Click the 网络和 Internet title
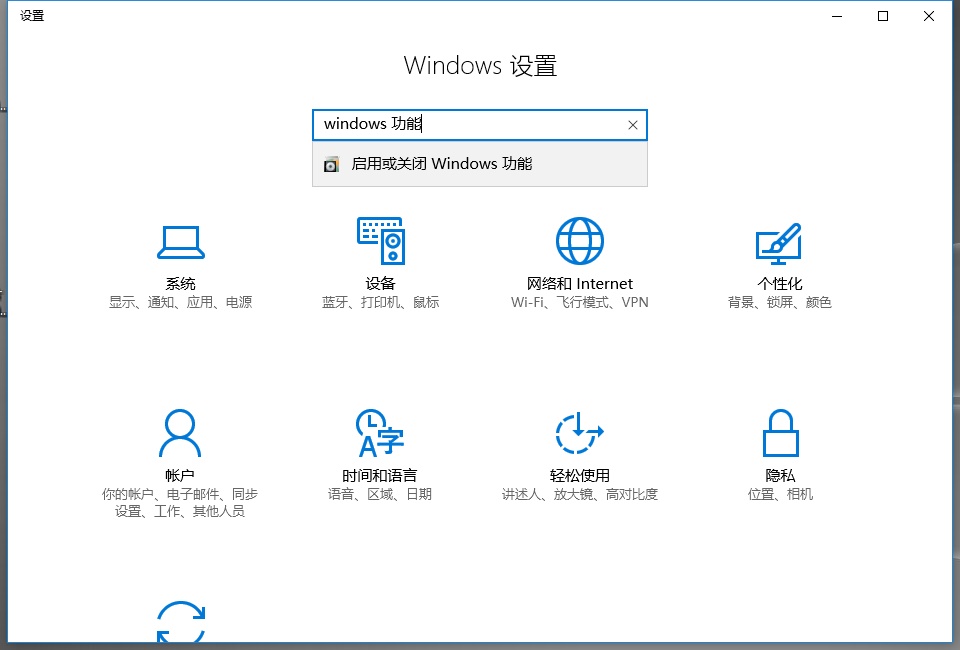 tap(580, 283)
